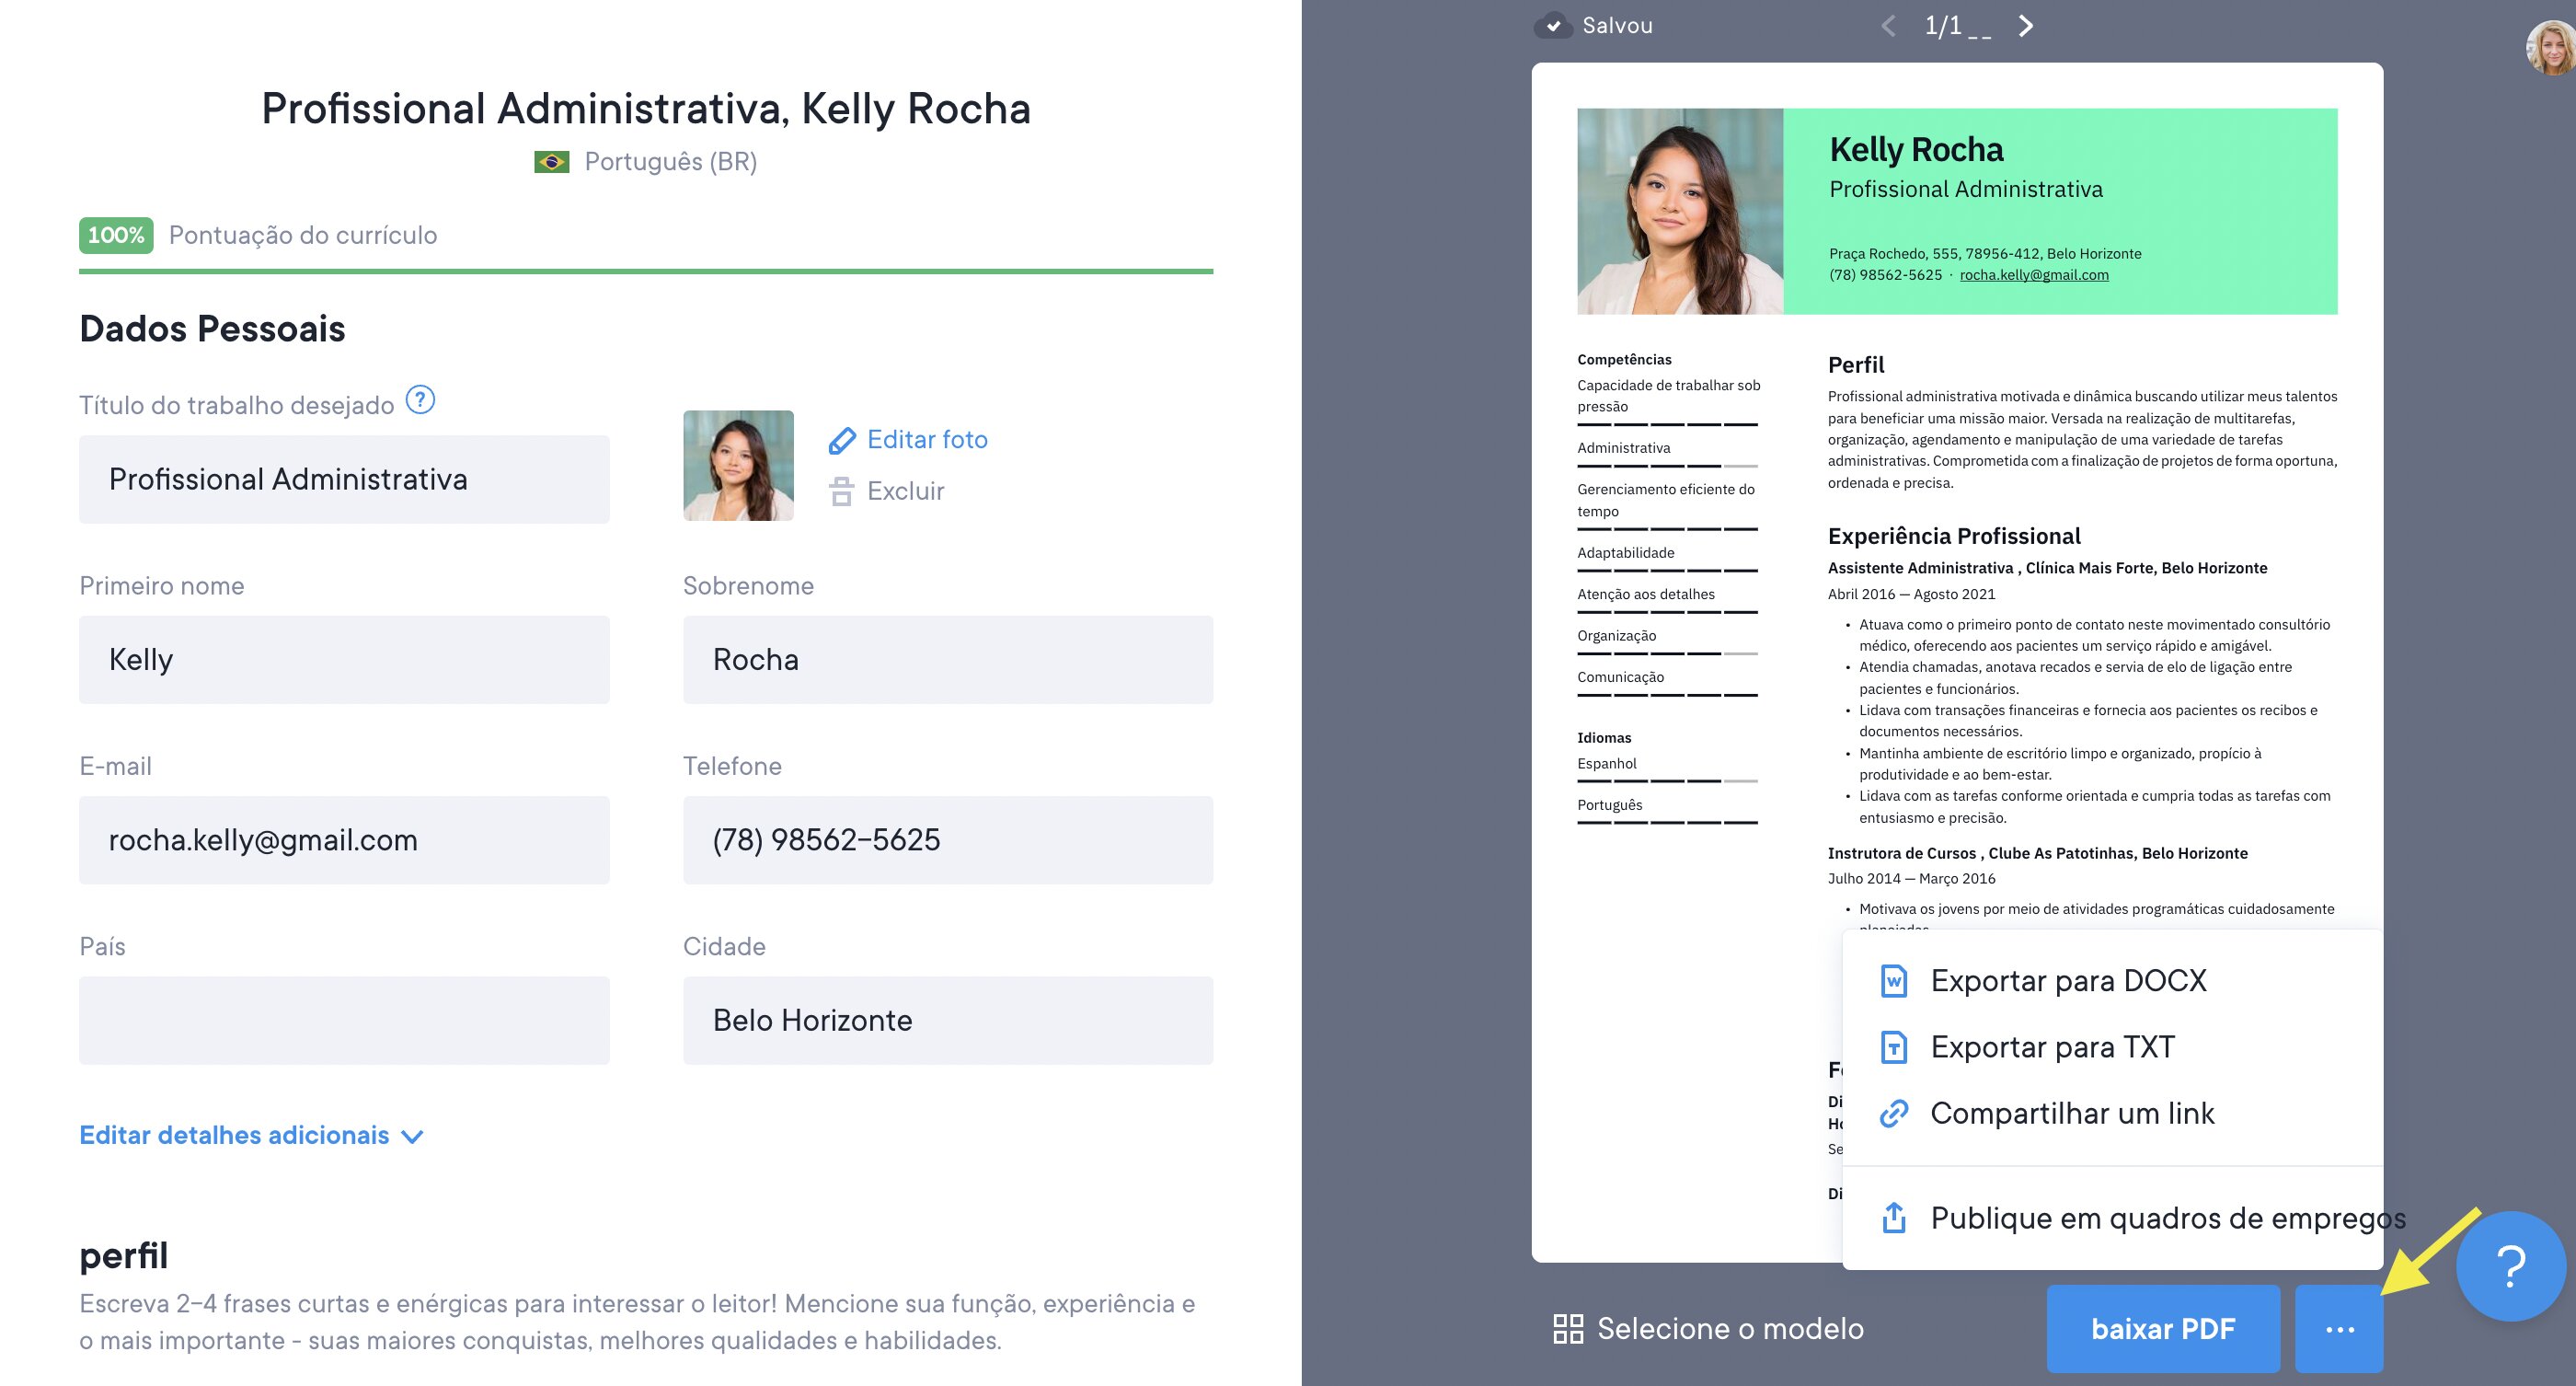Choose Exportar para DOCX
2576x1386 pixels.
tap(2067, 981)
